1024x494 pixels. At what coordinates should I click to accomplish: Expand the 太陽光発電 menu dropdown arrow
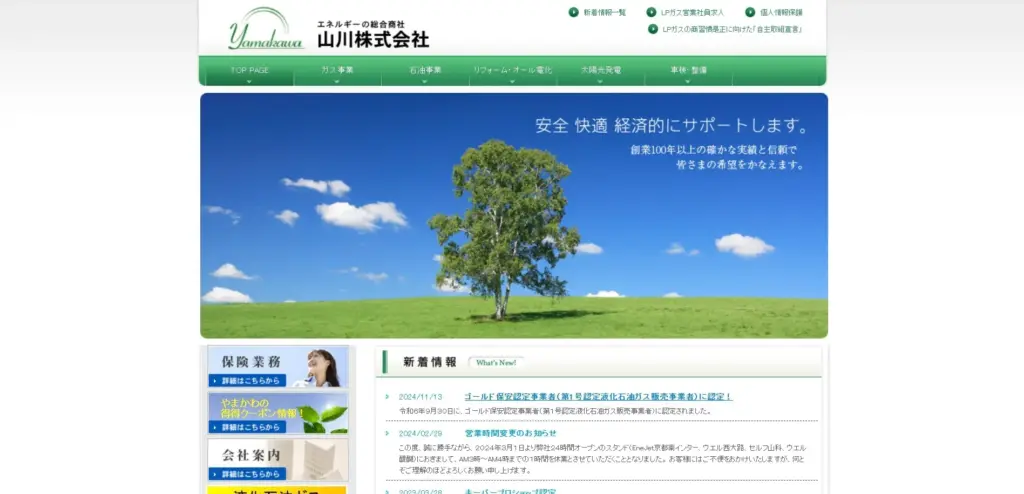600,81
